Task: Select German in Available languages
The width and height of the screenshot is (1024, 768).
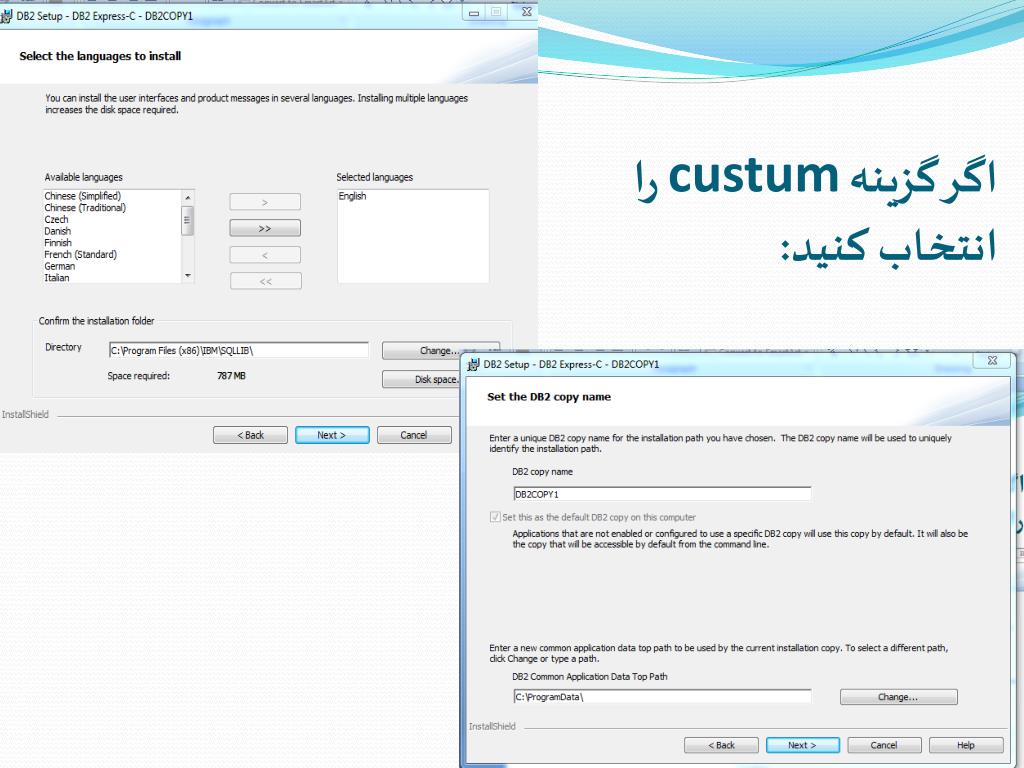Action: pyautogui.click(x=59, y=266)
